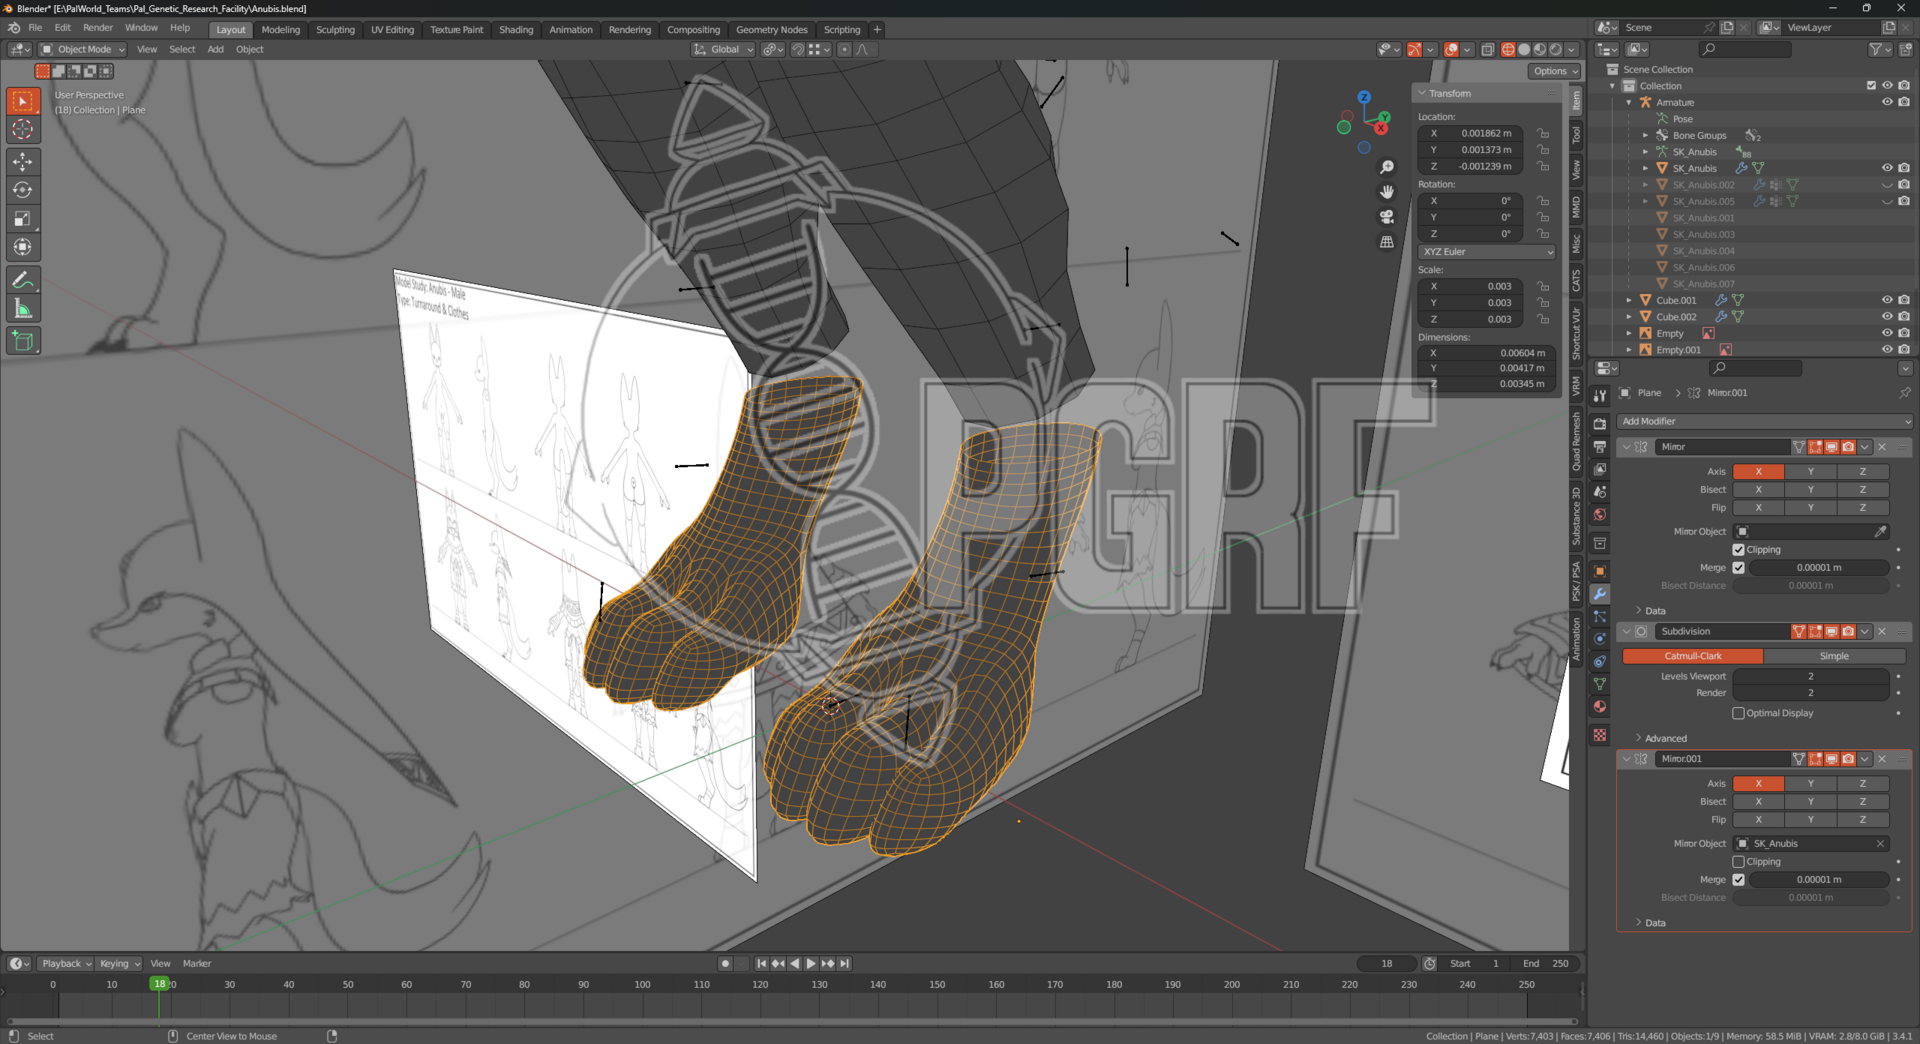Disable Clipping in the Mirror modifier

coord(1738,550)
